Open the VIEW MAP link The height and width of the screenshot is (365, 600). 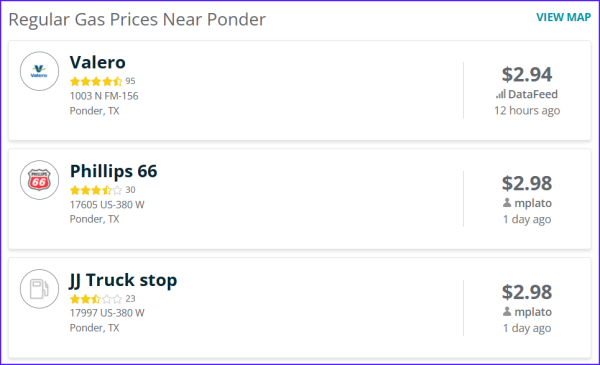pos(563,17)
